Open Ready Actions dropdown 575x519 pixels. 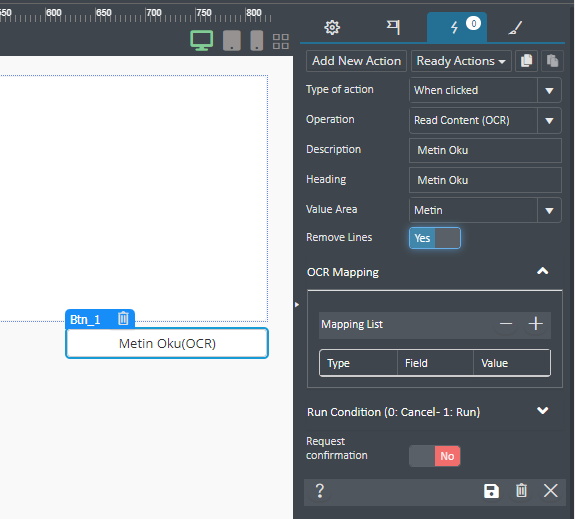coord(461,61)
